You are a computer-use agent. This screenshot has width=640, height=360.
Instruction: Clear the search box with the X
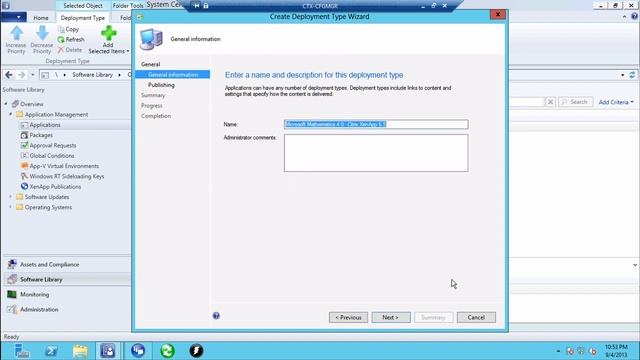550,102
